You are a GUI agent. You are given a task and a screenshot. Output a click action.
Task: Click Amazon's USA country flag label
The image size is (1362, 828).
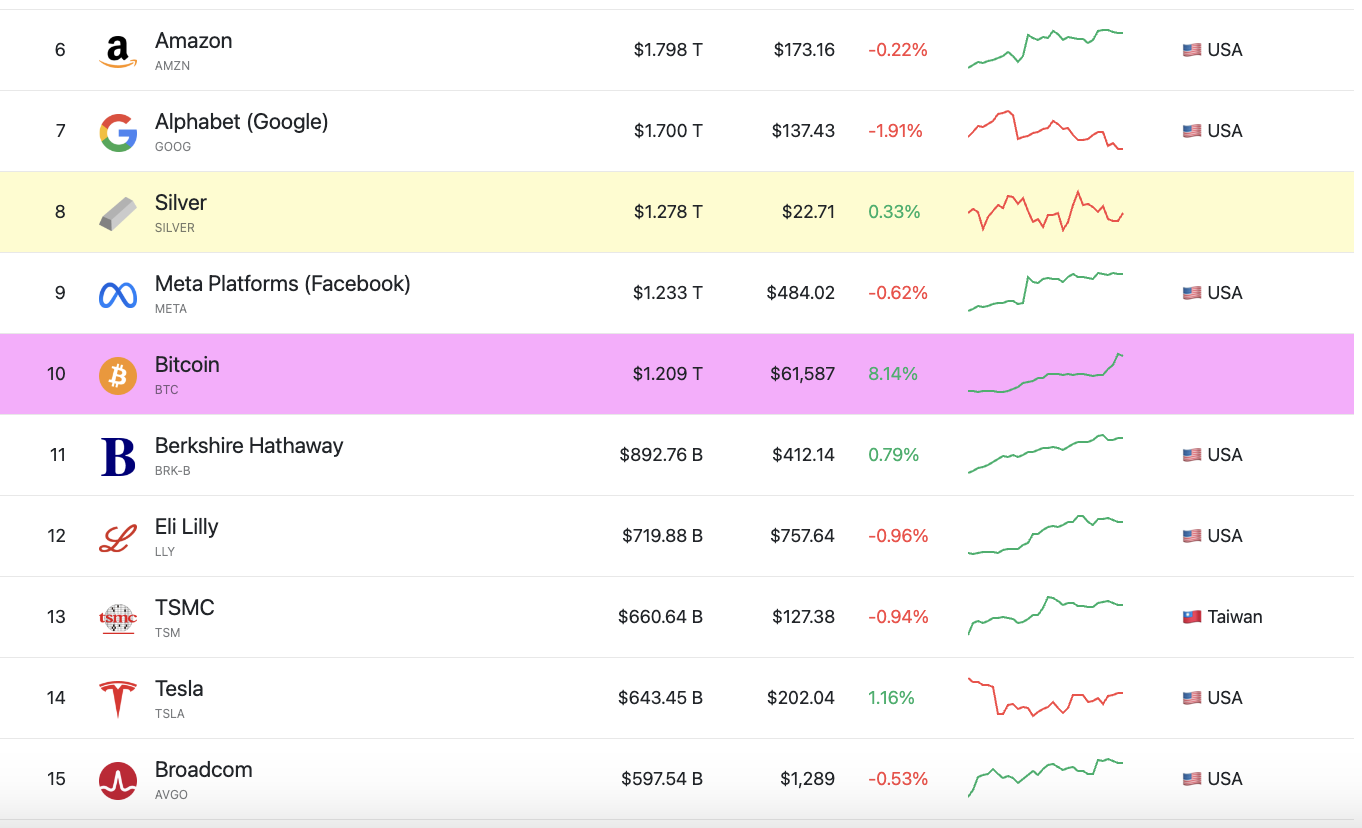pos(1212,50)
